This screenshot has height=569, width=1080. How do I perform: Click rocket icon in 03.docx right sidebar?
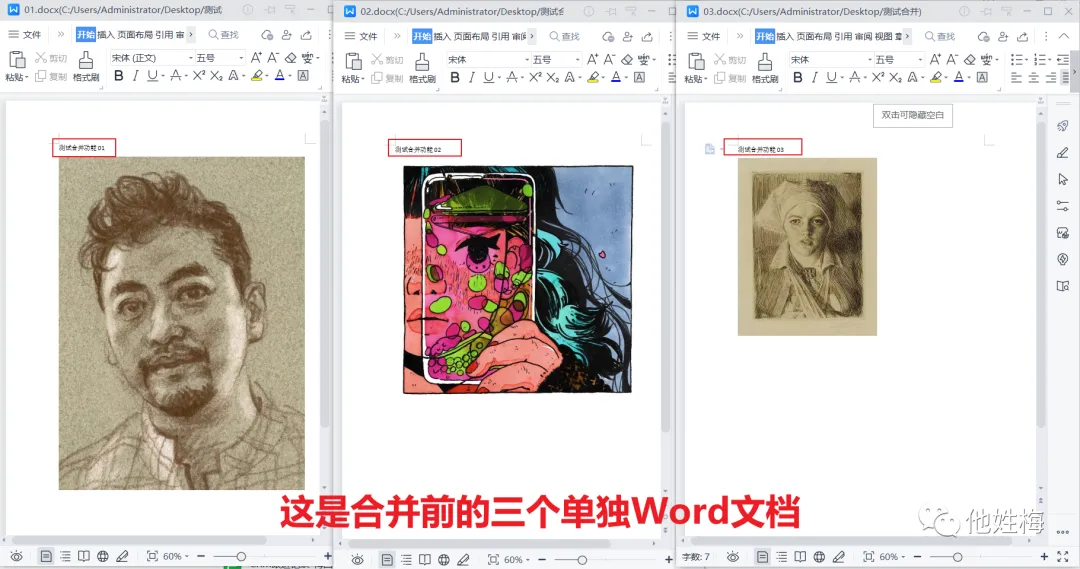(1063, 126)
